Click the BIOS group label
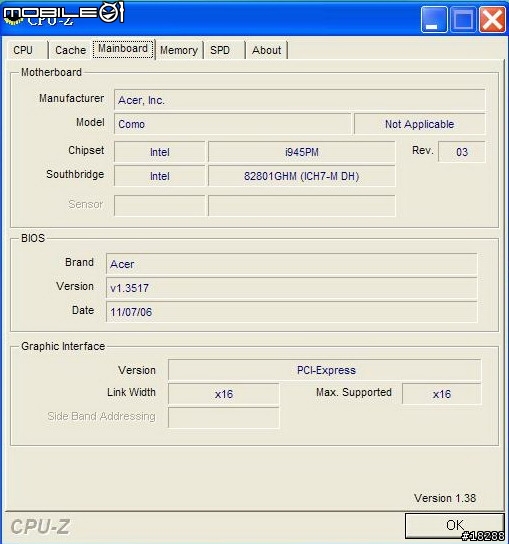 coord(33,238)
